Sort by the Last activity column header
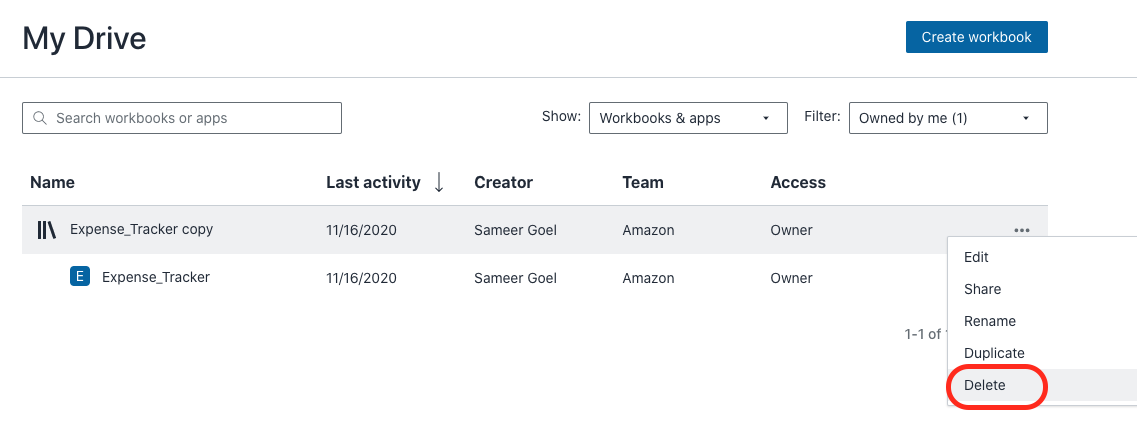1137x429 pixels. [373, 182]
